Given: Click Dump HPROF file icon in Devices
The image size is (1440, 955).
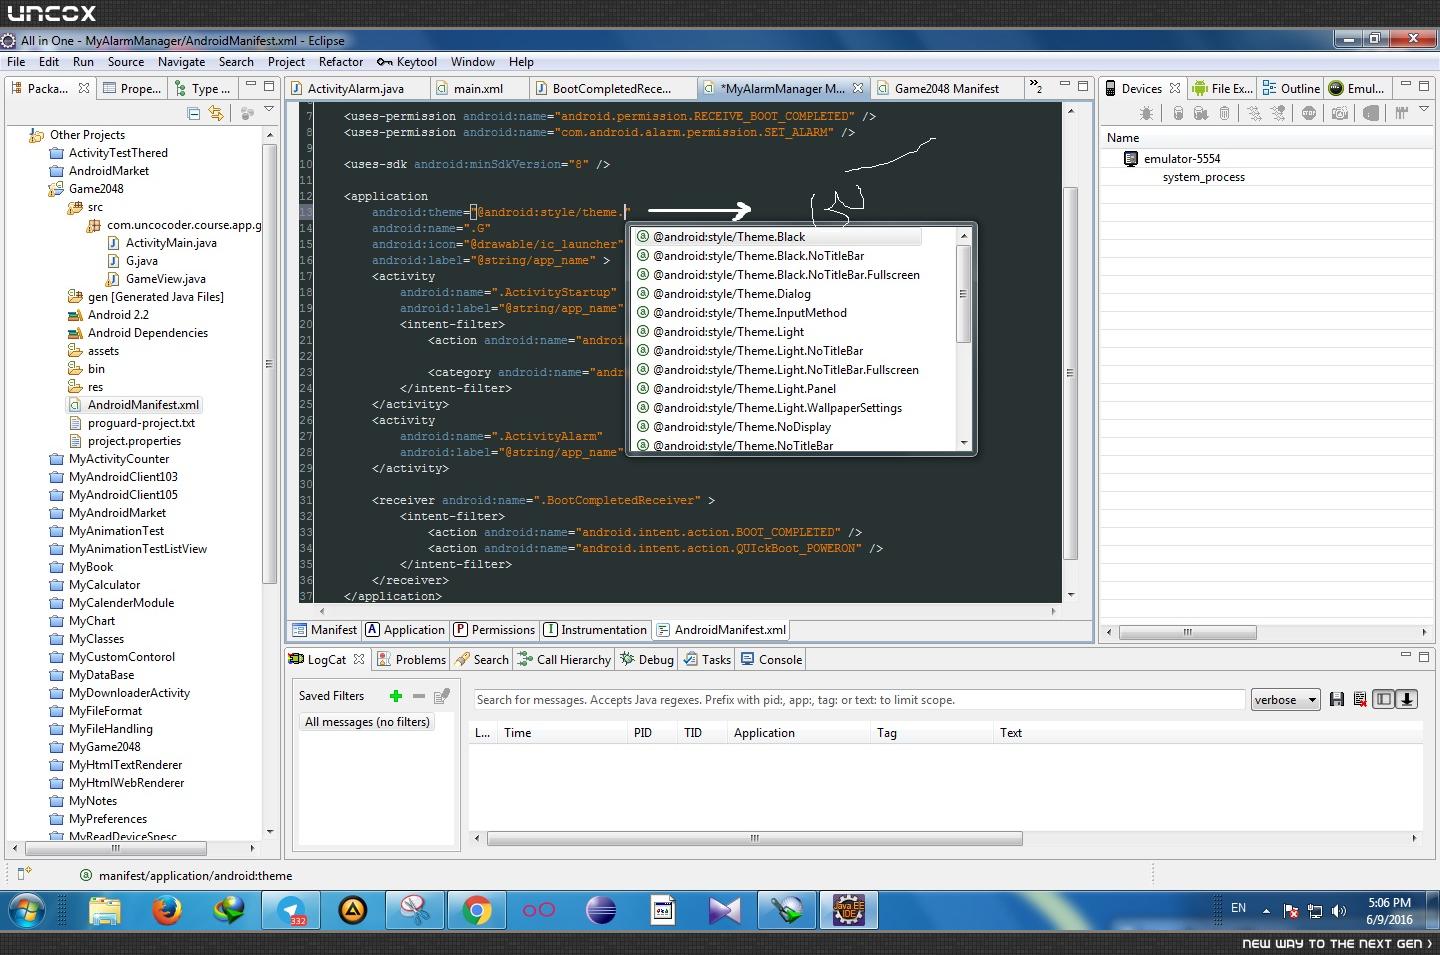Looking at the screenshot, I should (1201, 114).
